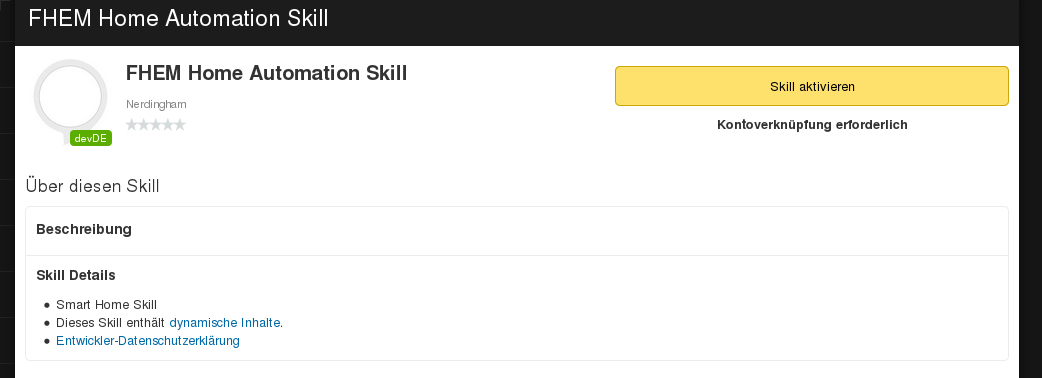This screenshot has width=1042, height=378.
Task: Click the Über diesen Skill heading
Action: tap(92, 186)
